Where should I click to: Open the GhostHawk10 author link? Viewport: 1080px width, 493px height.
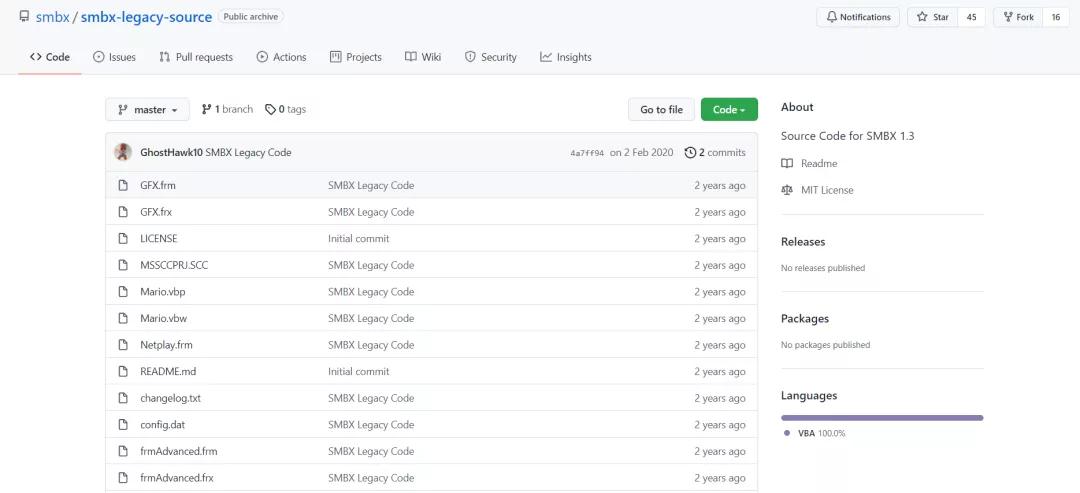pyautogui.click(x=171, y=152)
